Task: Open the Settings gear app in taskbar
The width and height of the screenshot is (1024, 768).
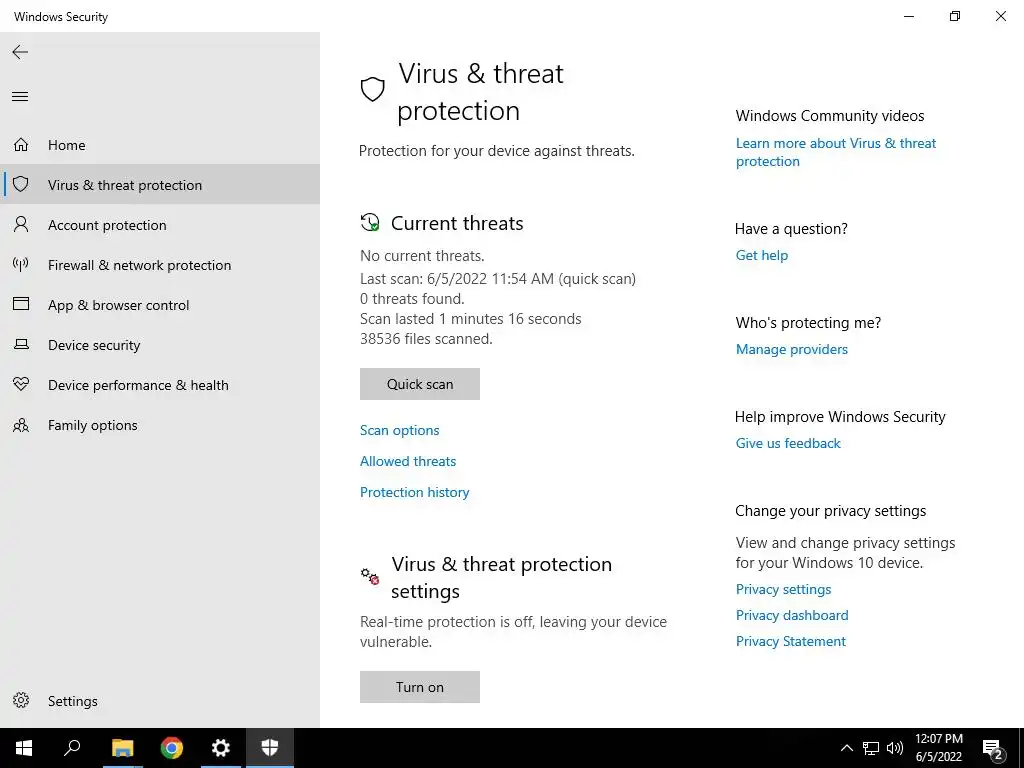Action: point(221,748)
